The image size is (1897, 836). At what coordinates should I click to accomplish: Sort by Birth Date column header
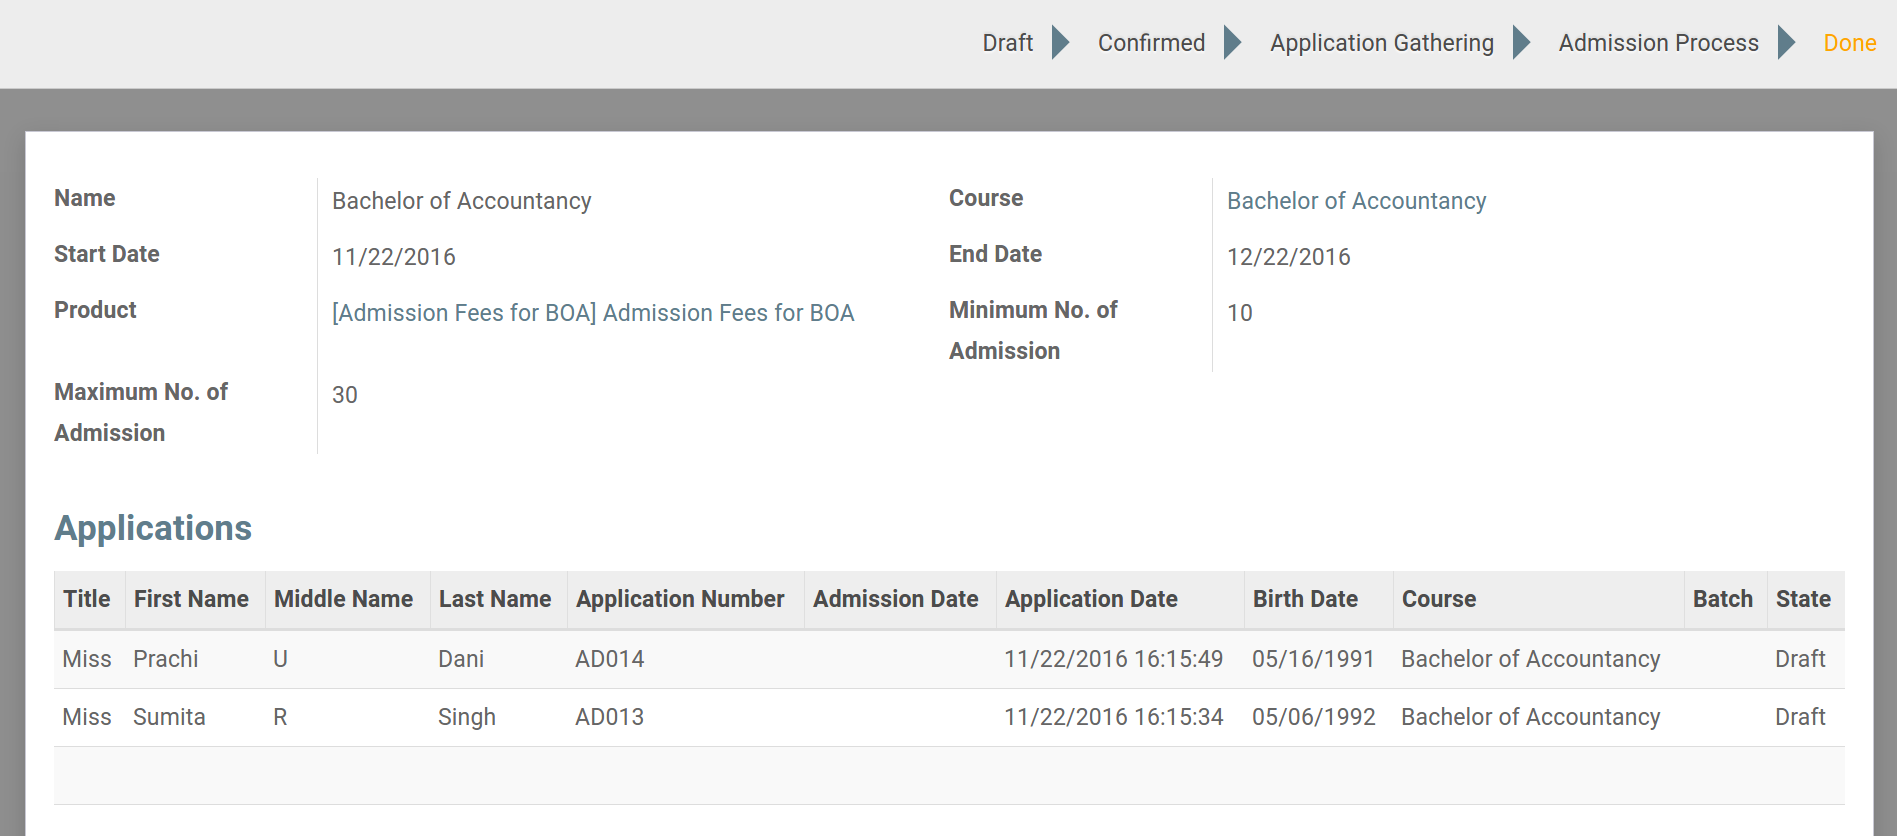[x=1305, y=599]
